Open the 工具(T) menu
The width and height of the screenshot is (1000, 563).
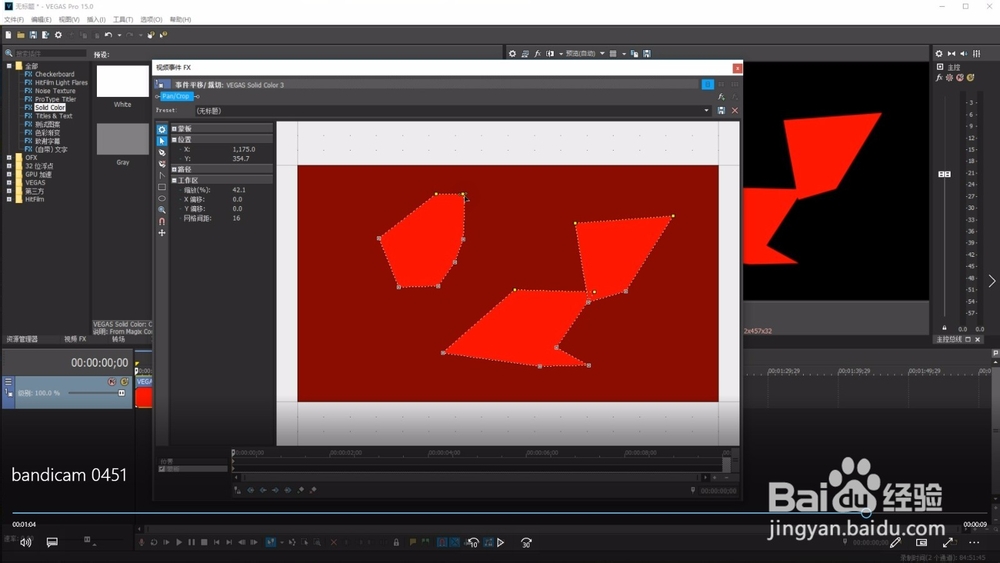click(x=123, y=20)
